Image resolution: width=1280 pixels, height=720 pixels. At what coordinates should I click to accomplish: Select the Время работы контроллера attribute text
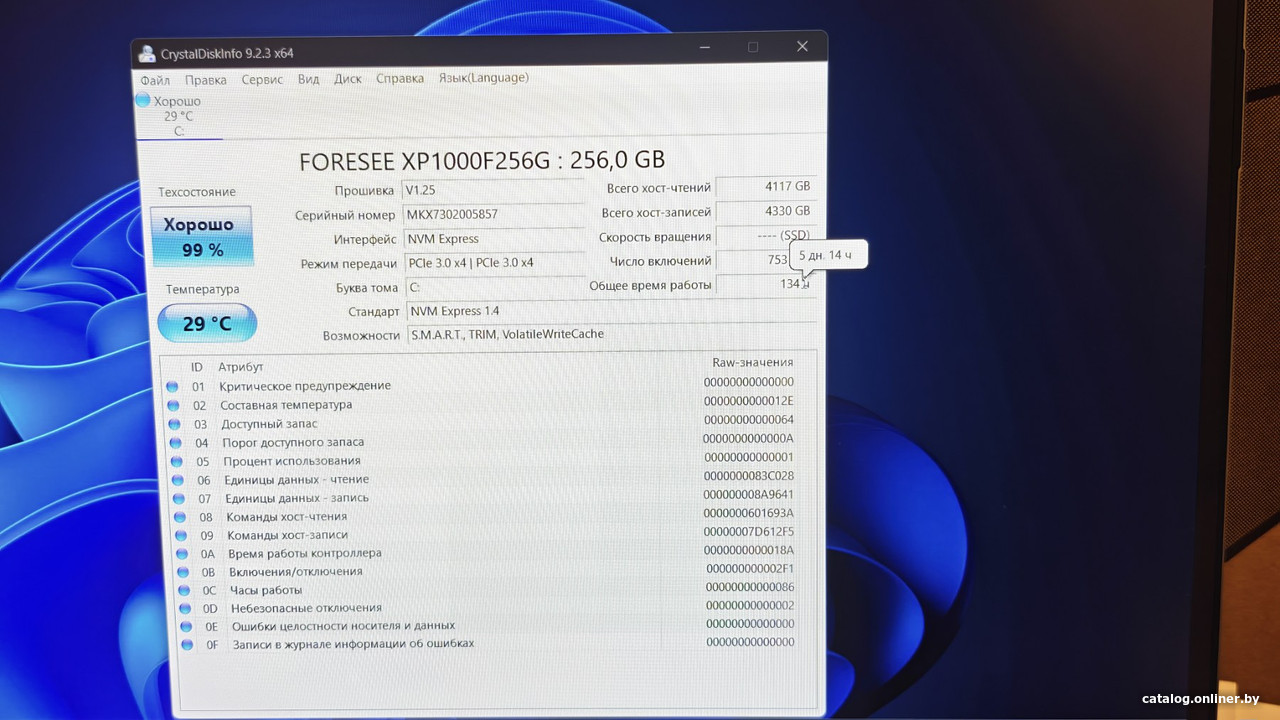coord(305,553)
